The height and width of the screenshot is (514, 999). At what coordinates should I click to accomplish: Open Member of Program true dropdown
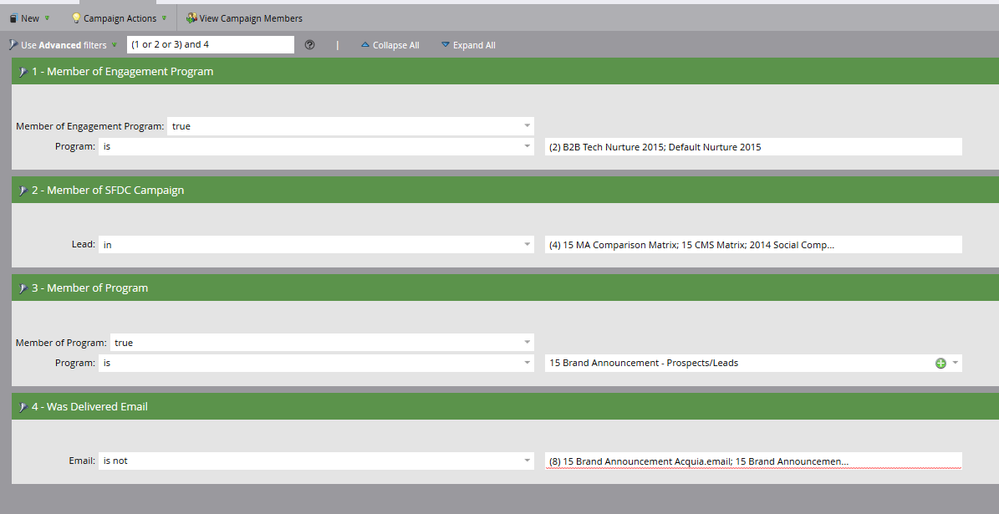click(x=321, y=343)
